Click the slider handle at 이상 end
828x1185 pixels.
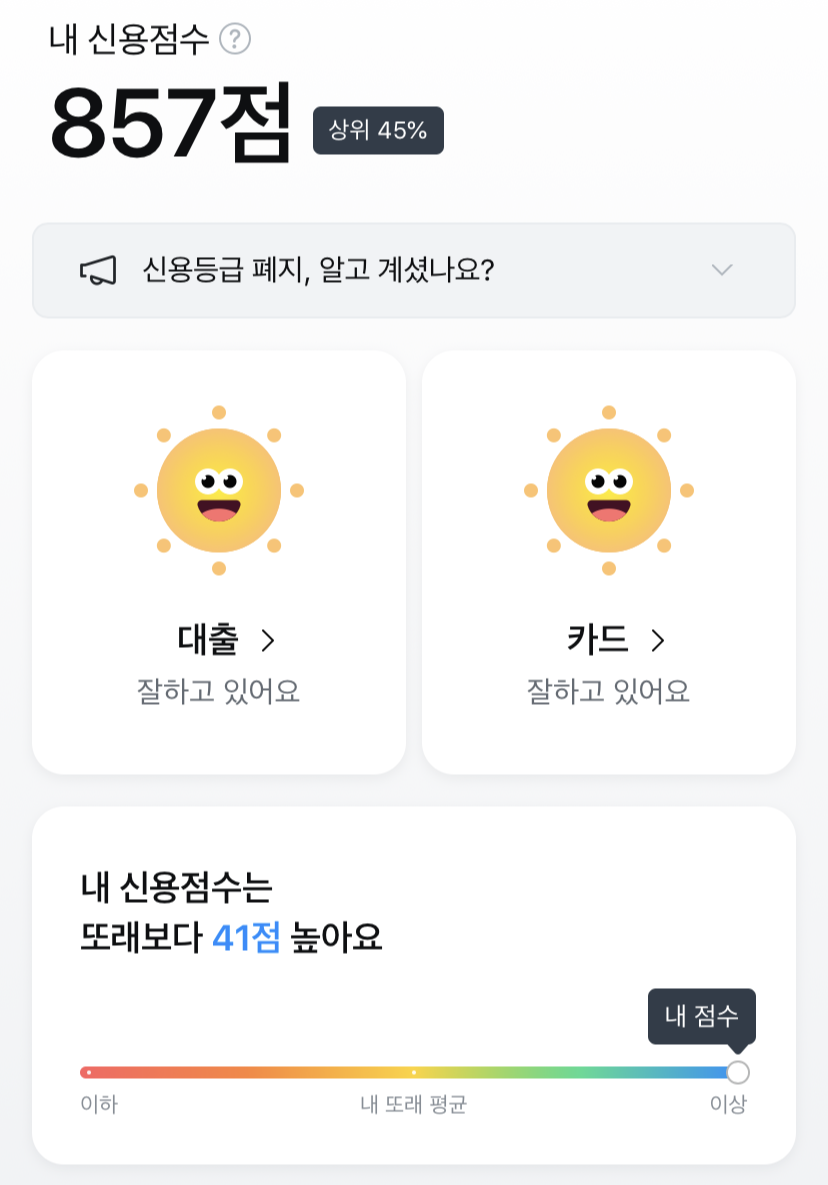tap(738, 1072)
